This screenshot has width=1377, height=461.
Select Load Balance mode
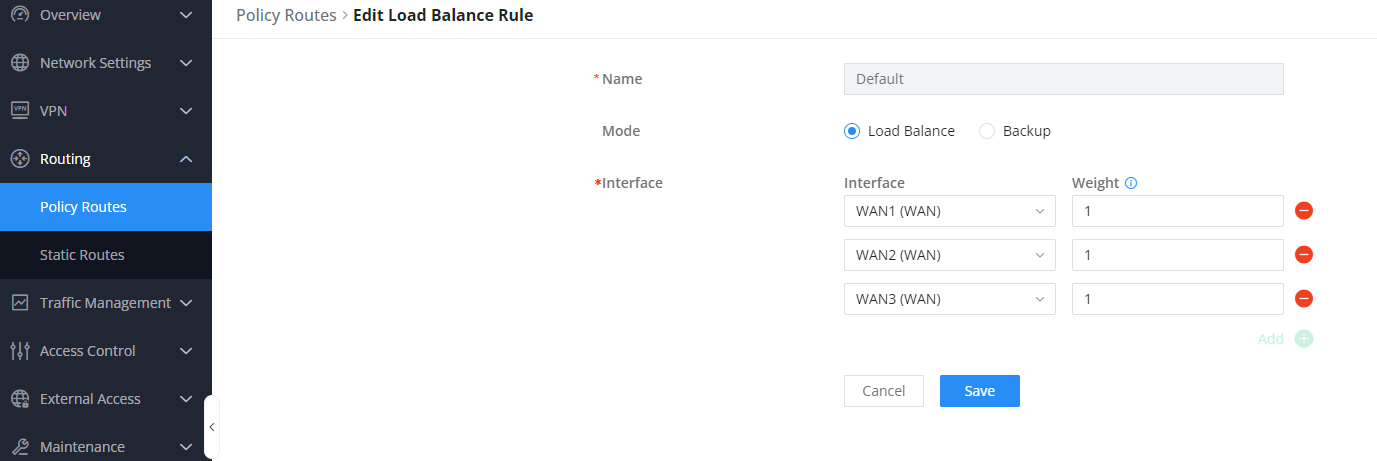click(x=852, y=131)
